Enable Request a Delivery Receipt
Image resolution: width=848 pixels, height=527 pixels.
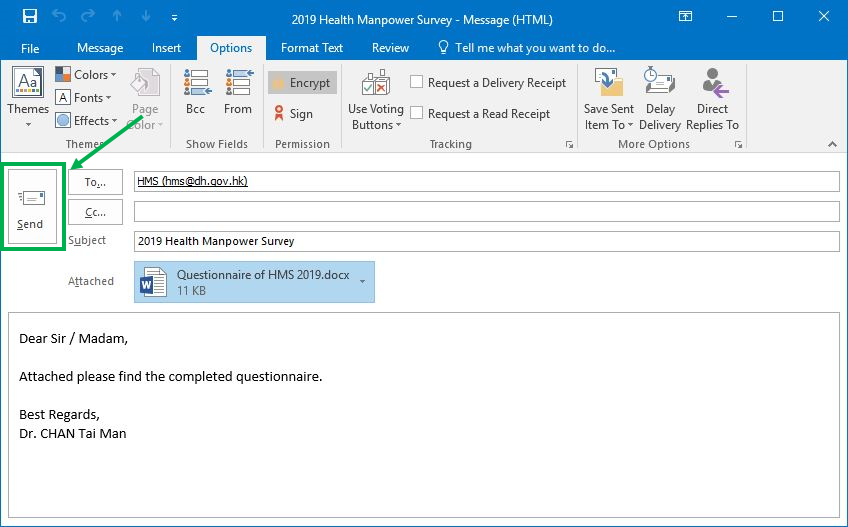point(417,83)
